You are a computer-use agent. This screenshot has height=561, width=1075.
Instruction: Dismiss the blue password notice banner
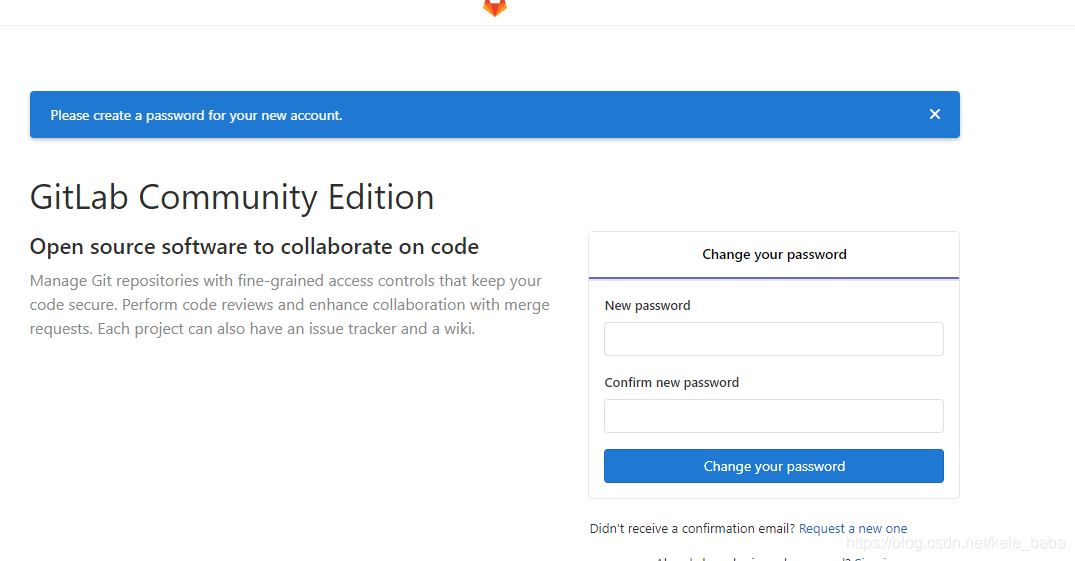click(x=934, y=115)
